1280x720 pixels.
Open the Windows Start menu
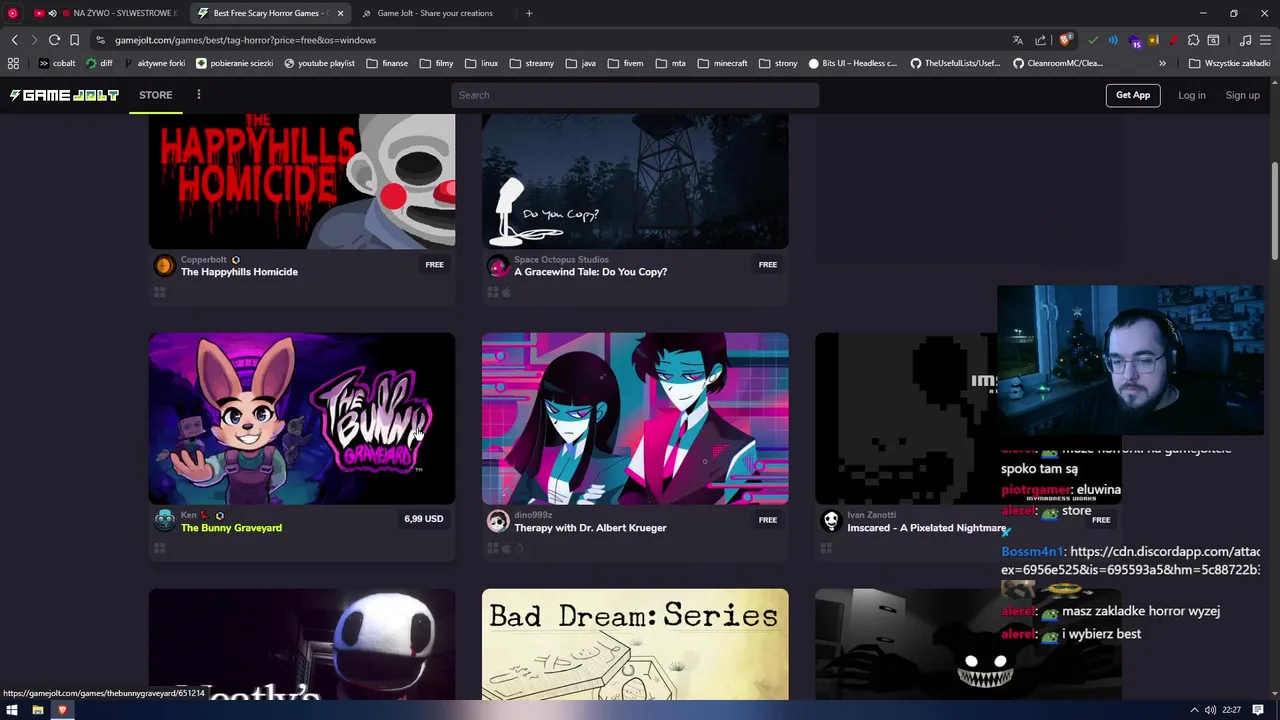[12, 710]
